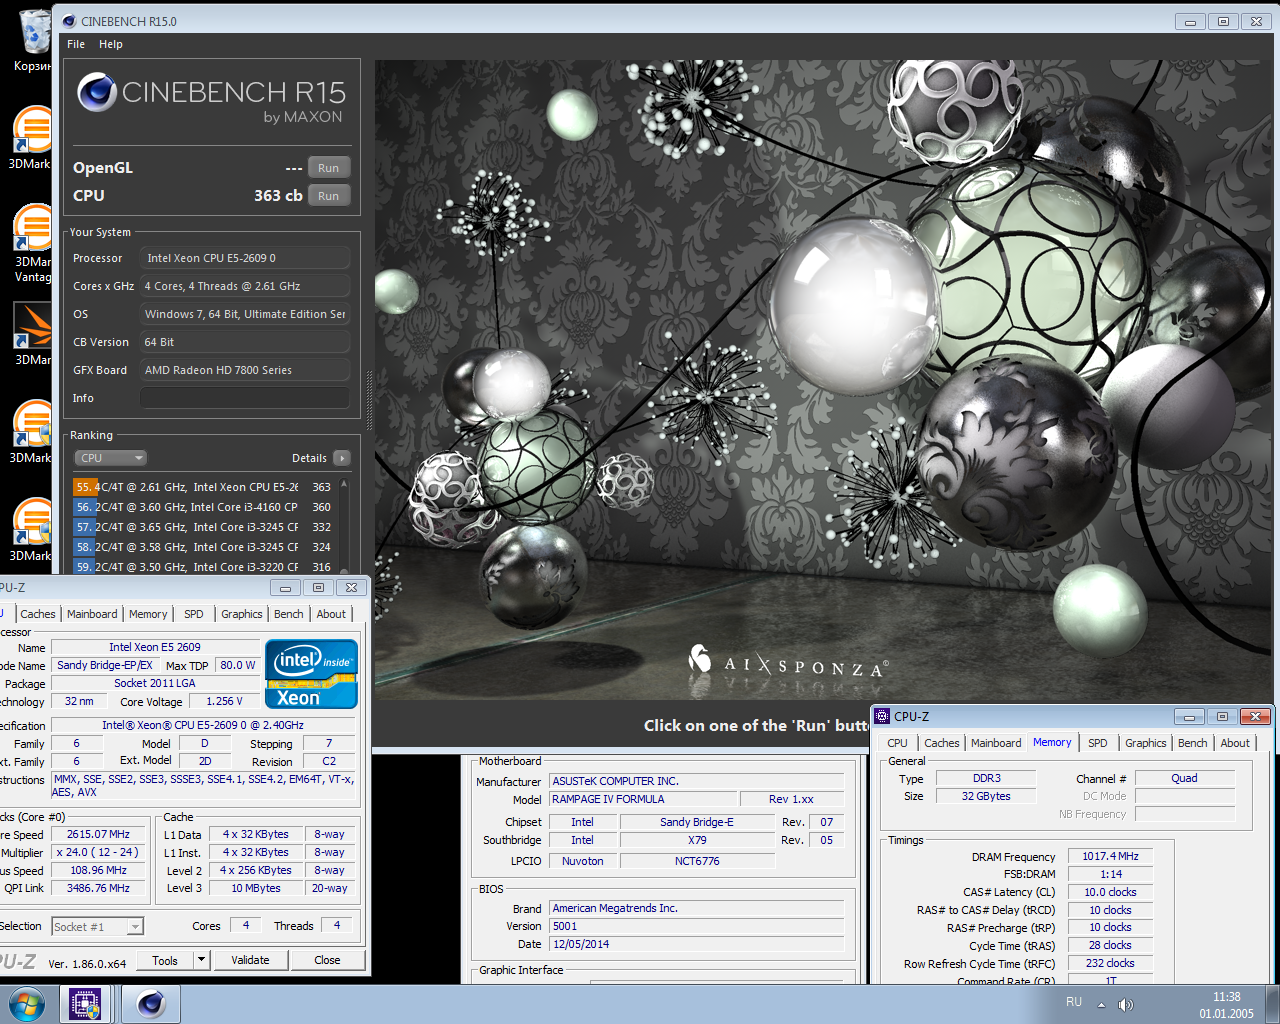
Task: Select ranking row 56 Core i3-4160
Action: [x=203, y=507]
